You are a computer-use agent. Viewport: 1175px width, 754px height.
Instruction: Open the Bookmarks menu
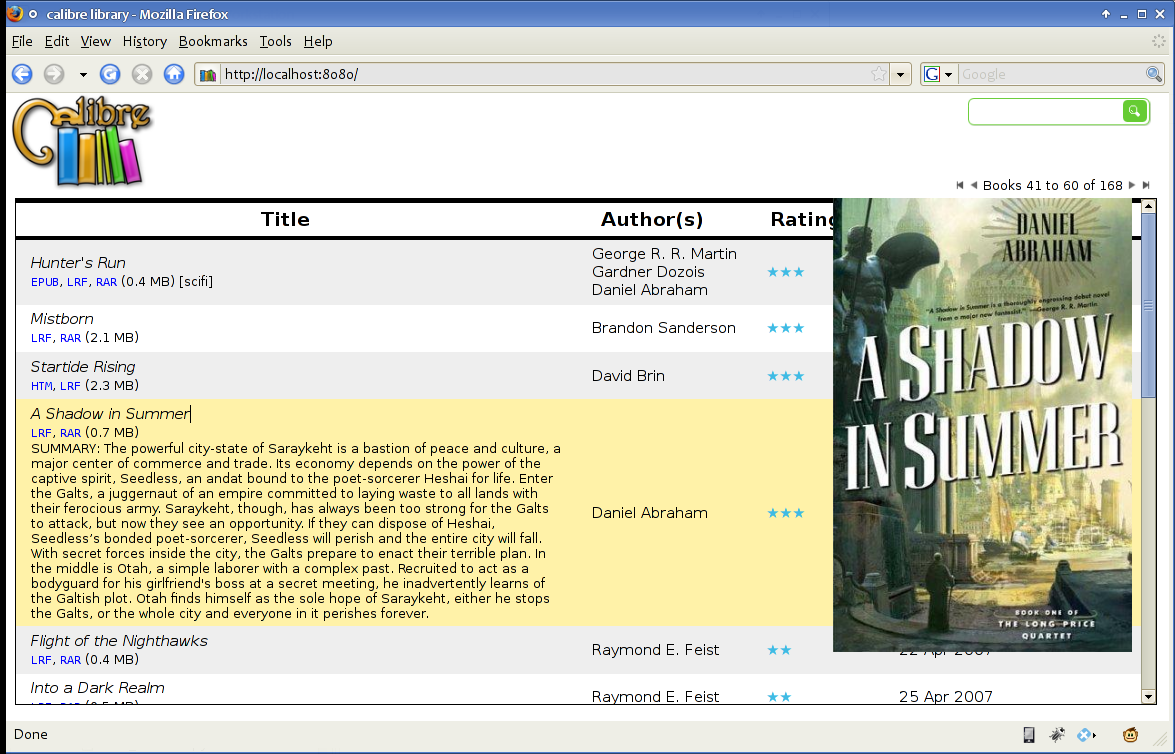point(213,41)
